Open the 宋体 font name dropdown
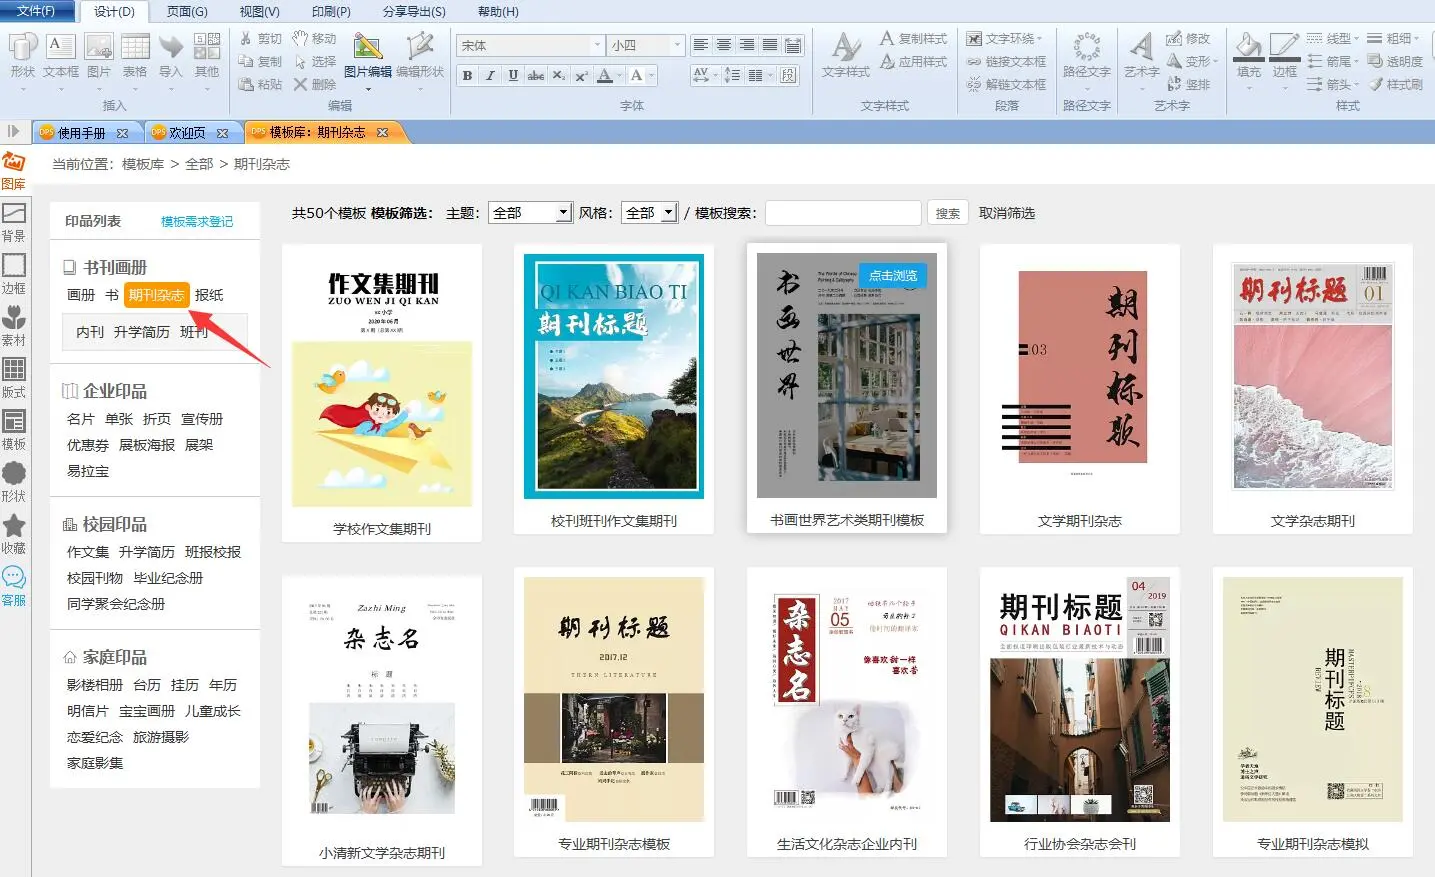 click(x=597, y=45)
